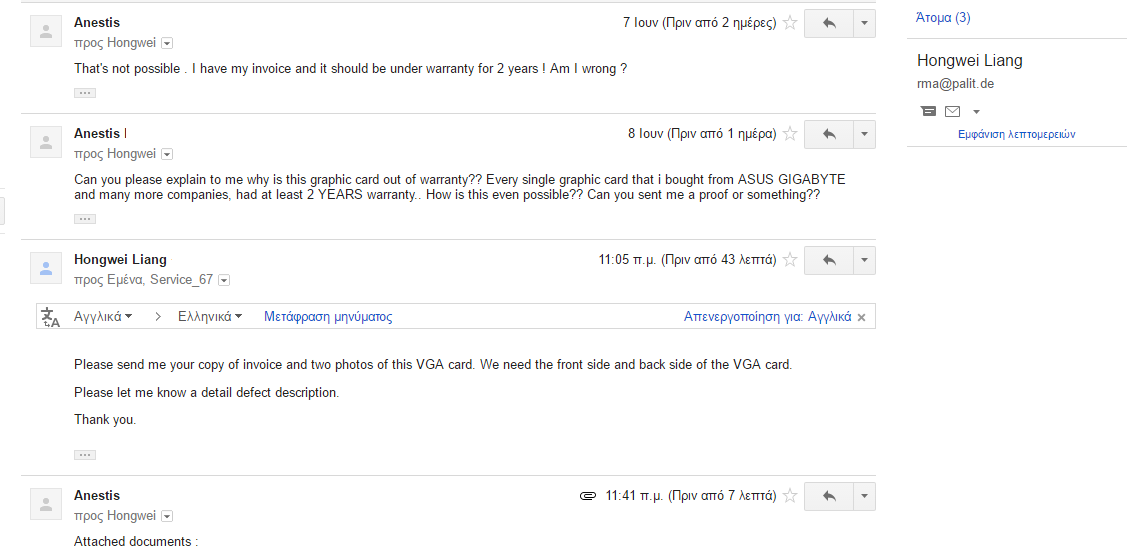Image resolution: width=1131 pixels, height=553 pixels.
Task: Reply to the 8 Ιουν message
Action: tap(829, 134)
